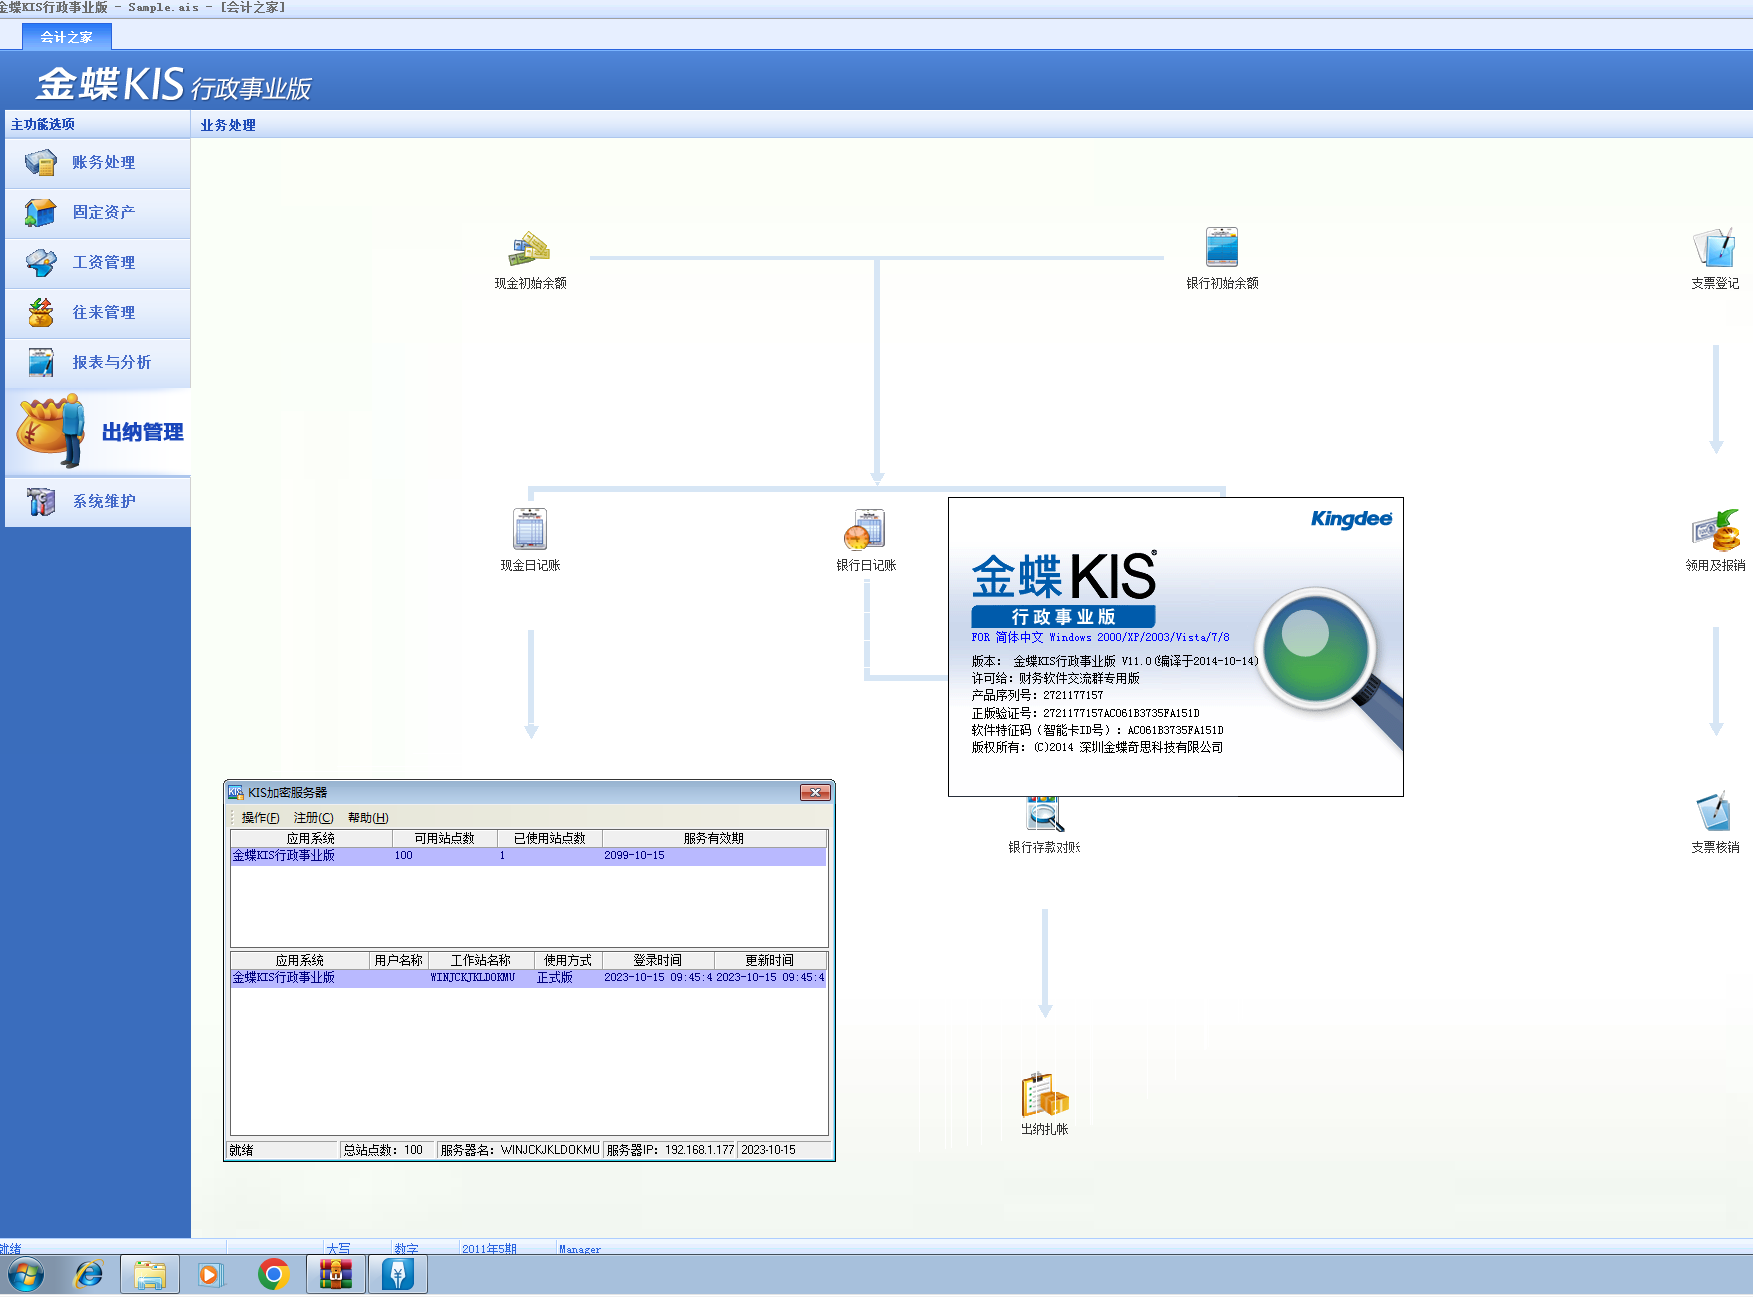Open 注册(C) menu in encryption server
Viewport: 1753px width, 1297px height.
[x=313, y=818]
